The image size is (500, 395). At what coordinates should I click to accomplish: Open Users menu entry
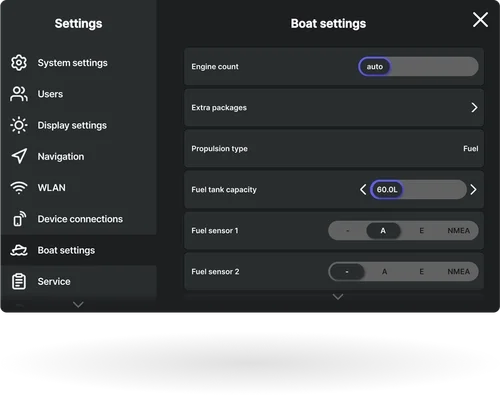79,94
